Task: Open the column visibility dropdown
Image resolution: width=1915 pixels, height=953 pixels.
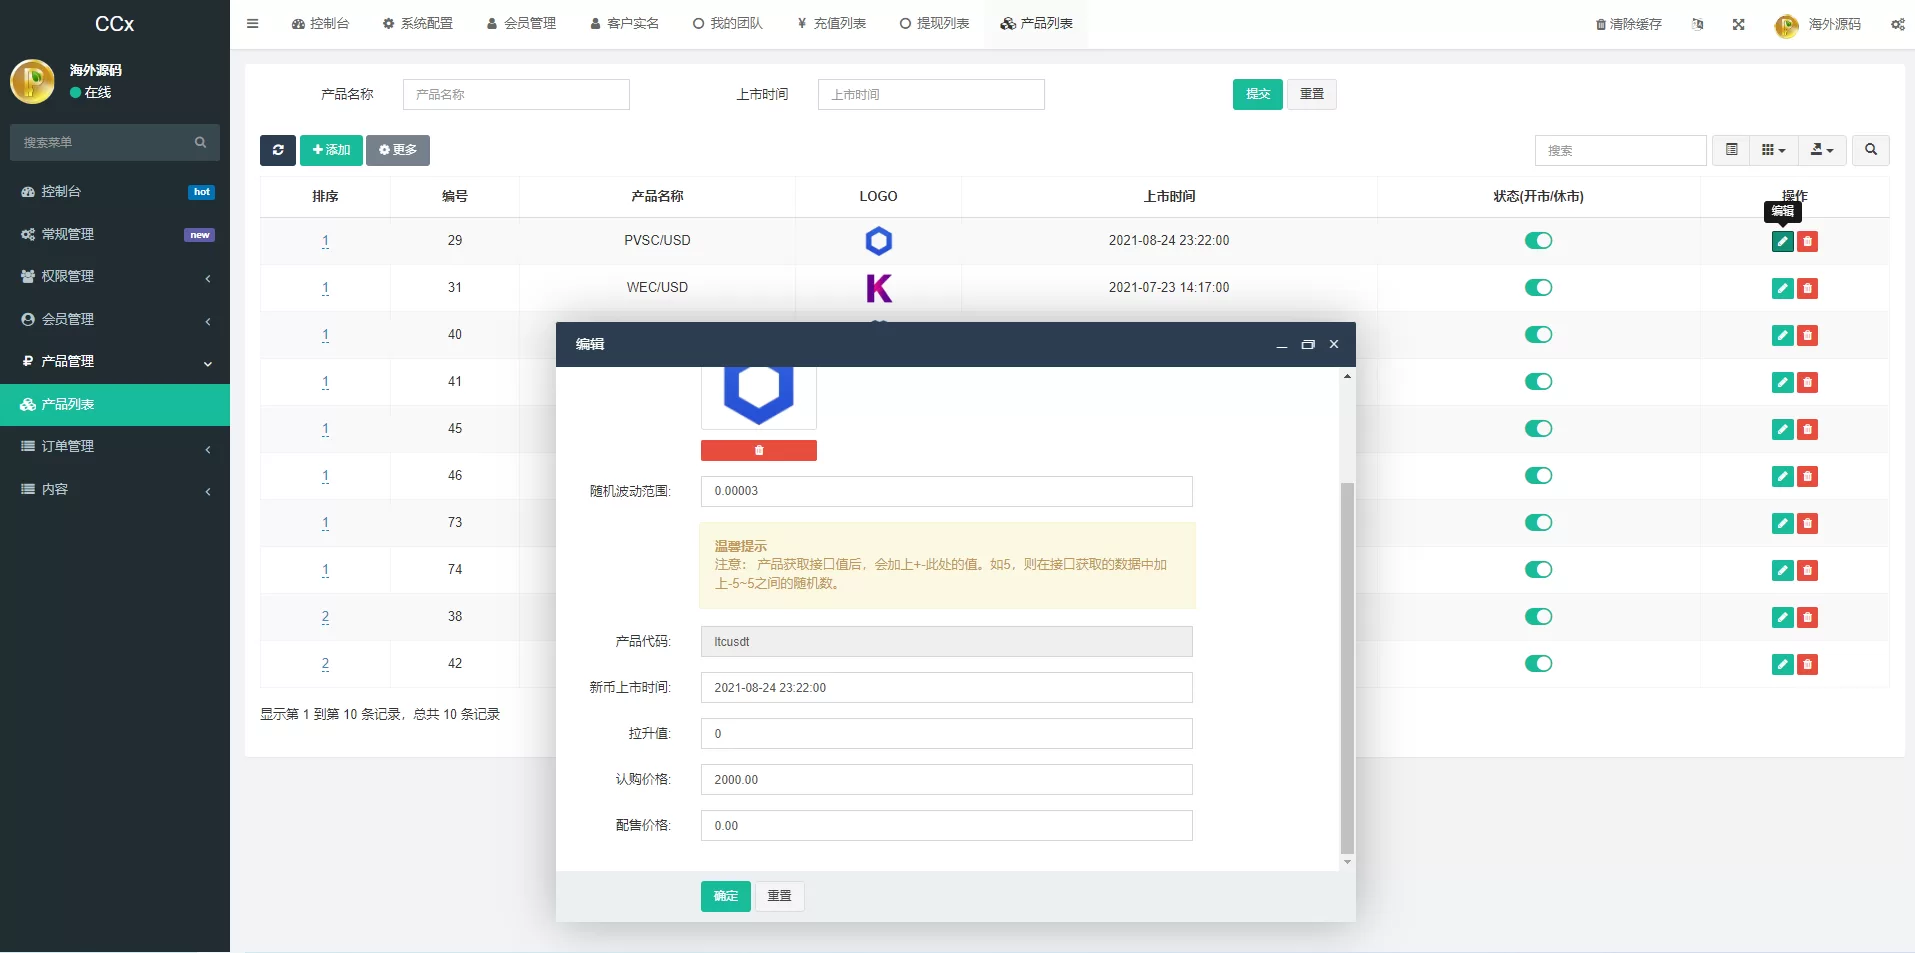Action: [1773, 150]
